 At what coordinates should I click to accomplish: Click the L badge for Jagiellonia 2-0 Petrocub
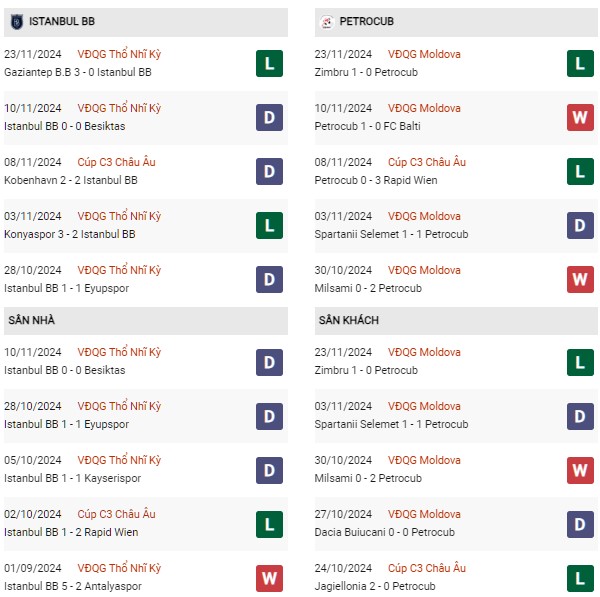click(580, 578)
